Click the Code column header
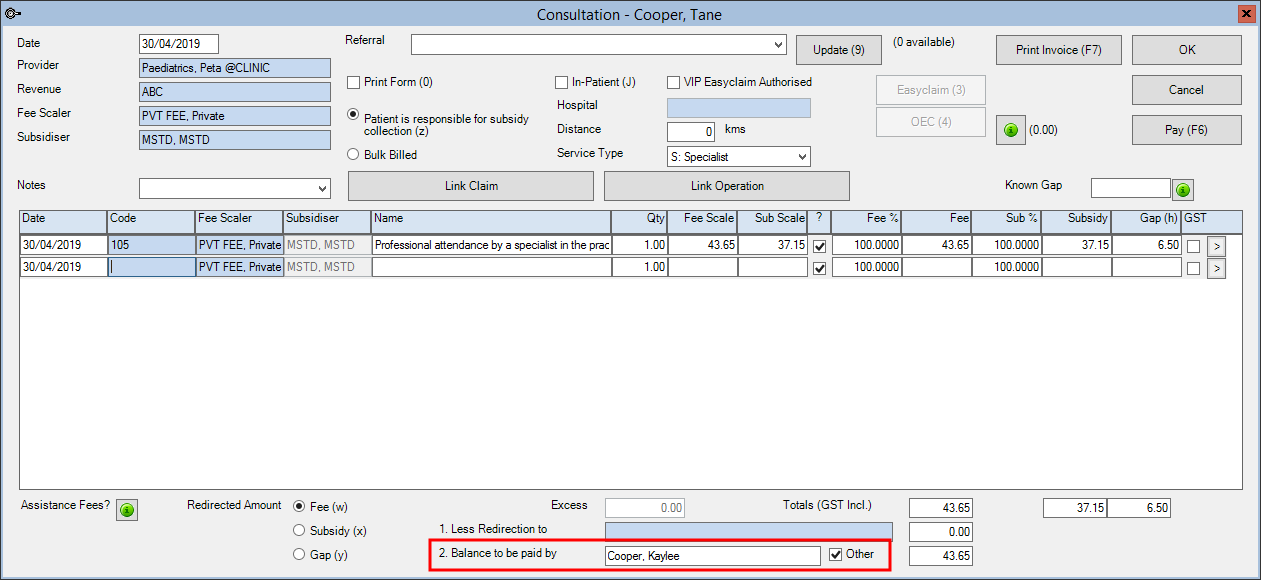The height and width of the screenshot is (580, 1261). click(x=152, y=220)
